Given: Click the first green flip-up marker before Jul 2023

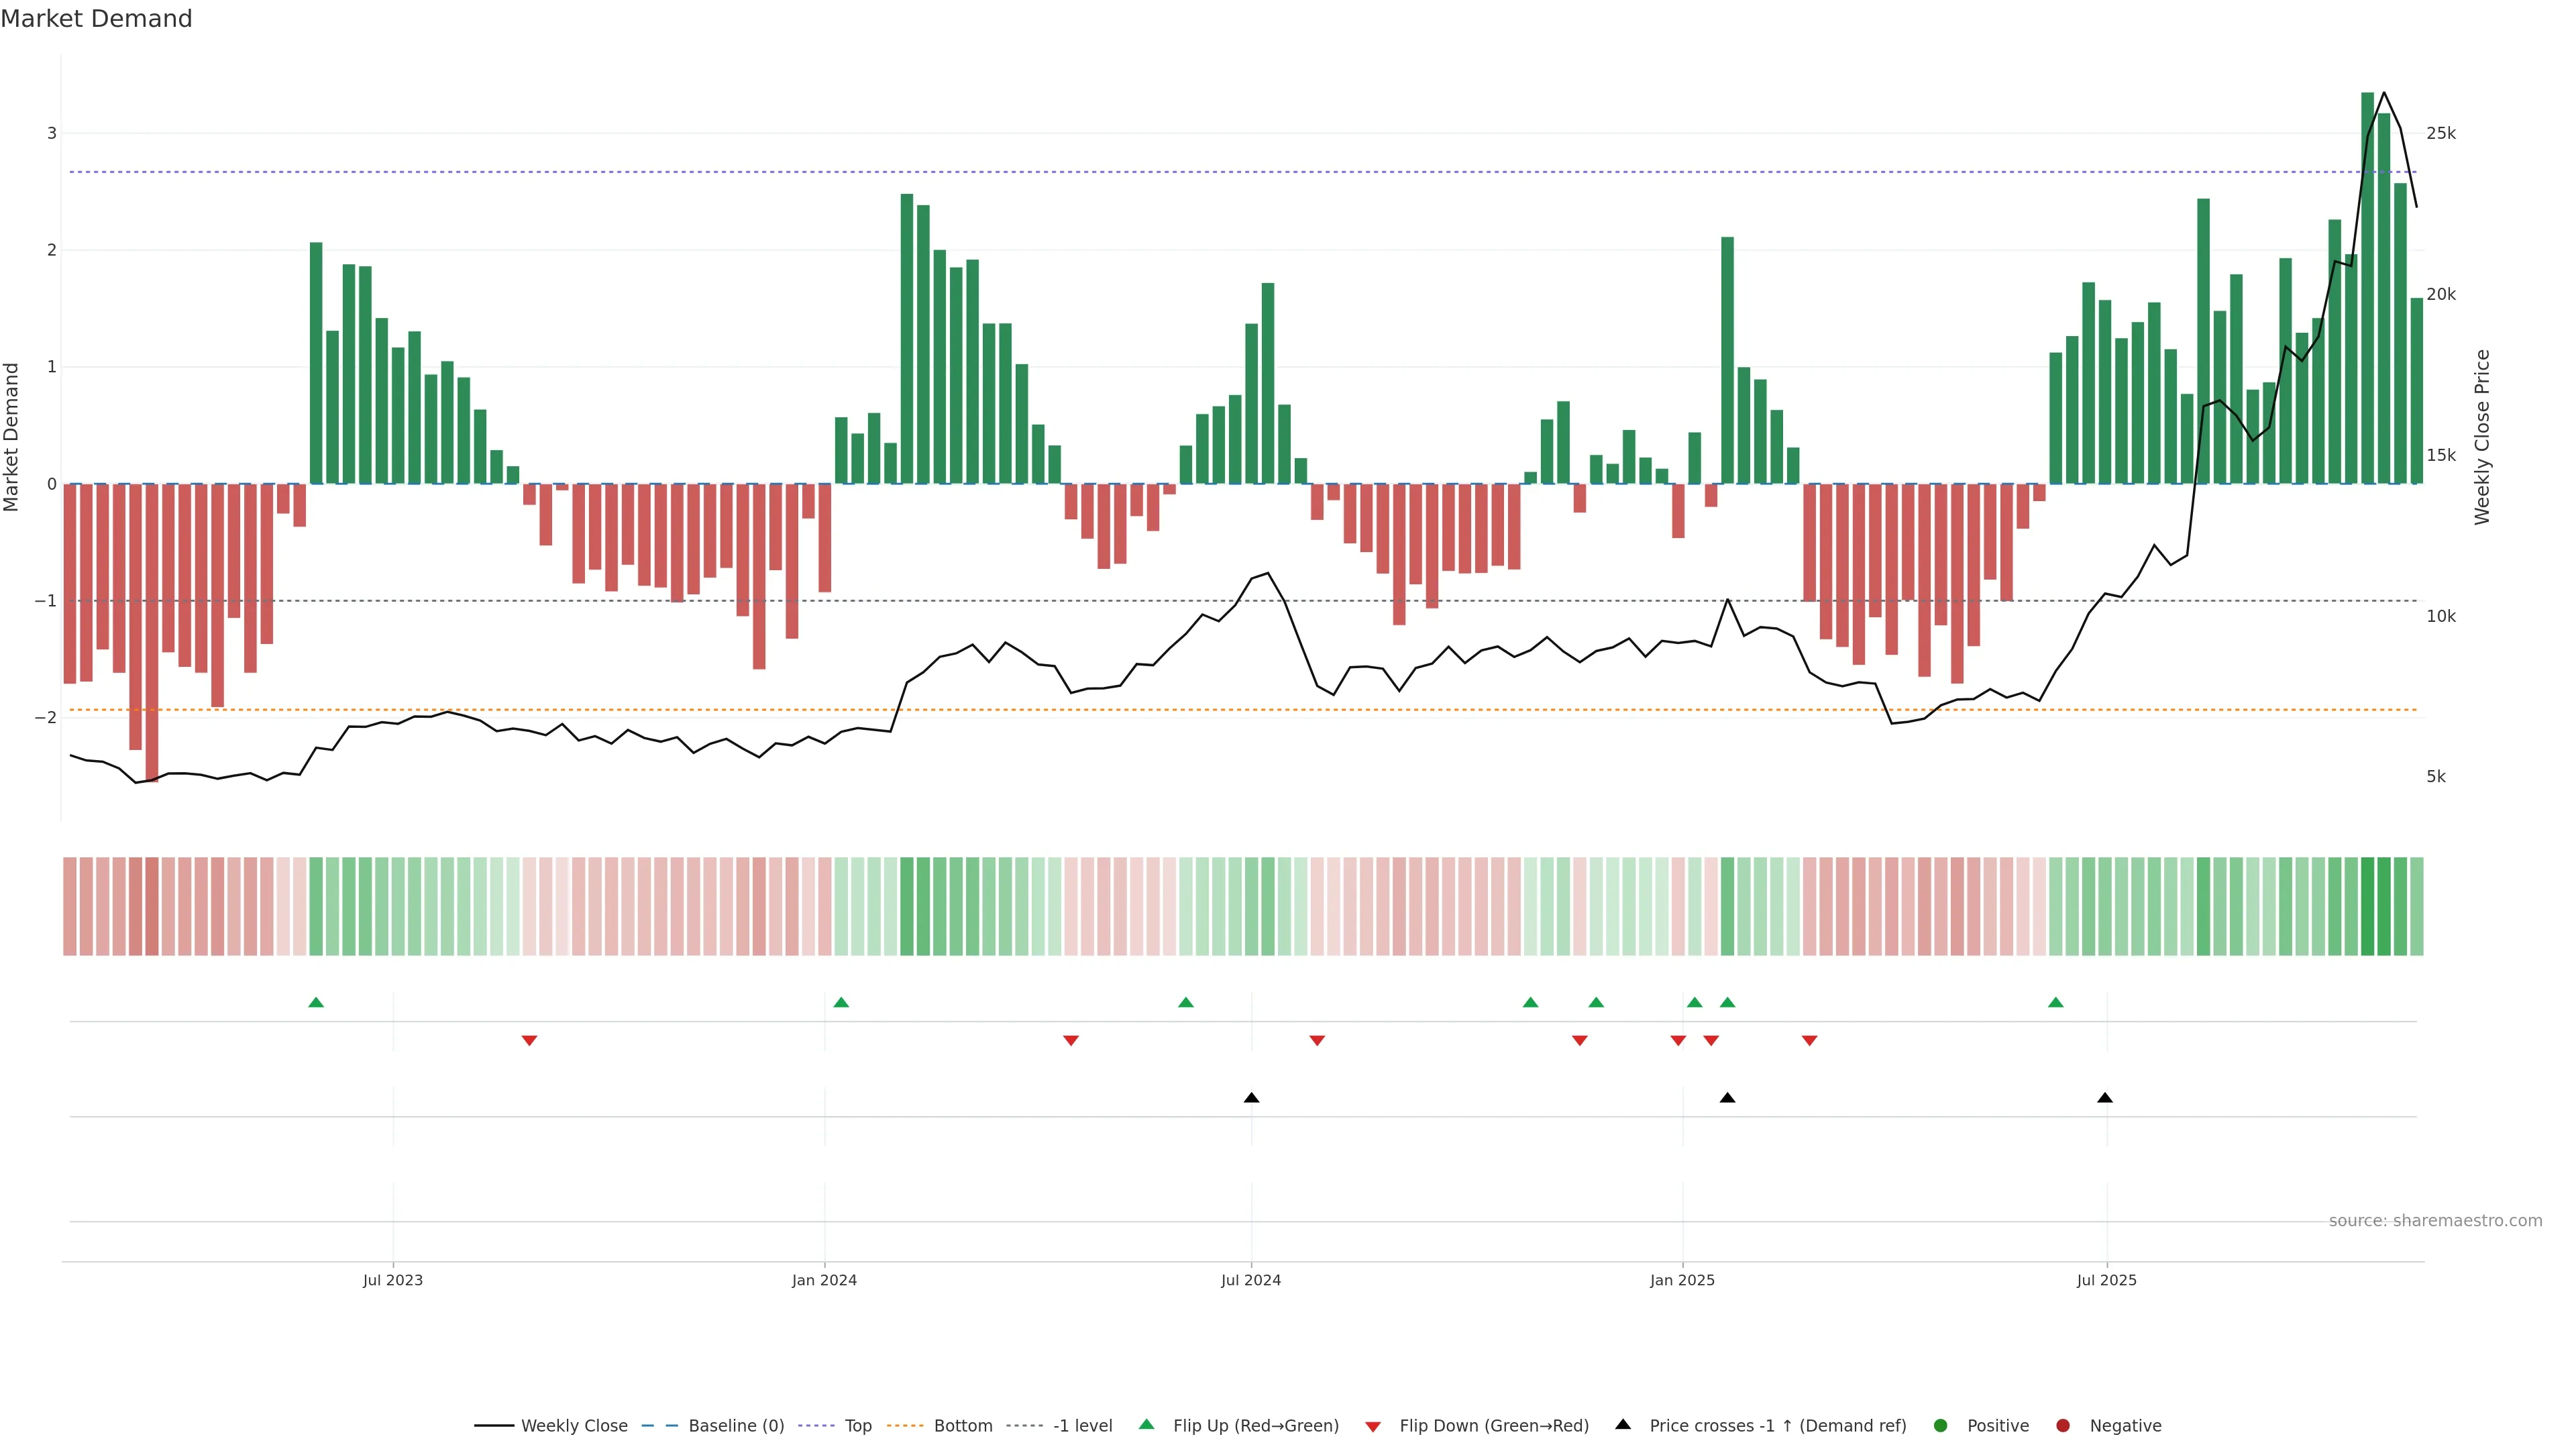Looking at the screenshot, I should click(316, 1003).
